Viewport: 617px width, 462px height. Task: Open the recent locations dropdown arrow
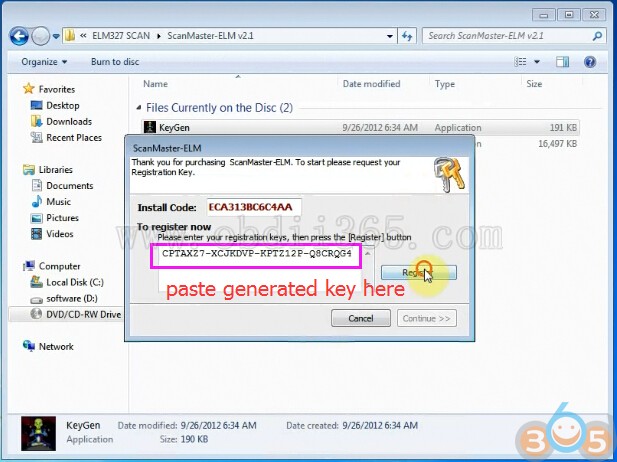tap(56, 37)
